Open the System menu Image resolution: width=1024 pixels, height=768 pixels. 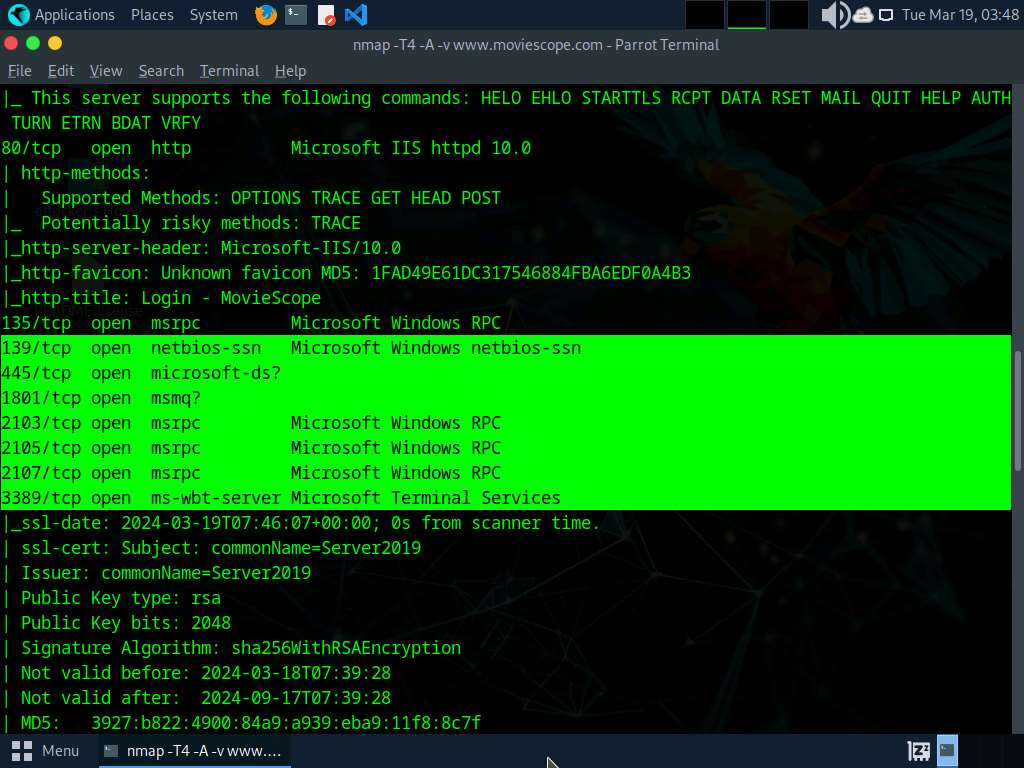tap(213, 15)
